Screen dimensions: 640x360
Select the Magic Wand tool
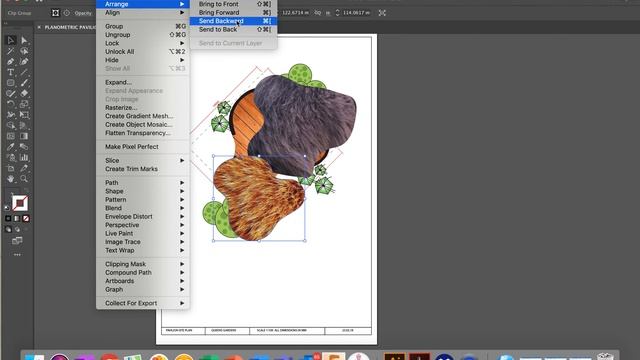11,51
